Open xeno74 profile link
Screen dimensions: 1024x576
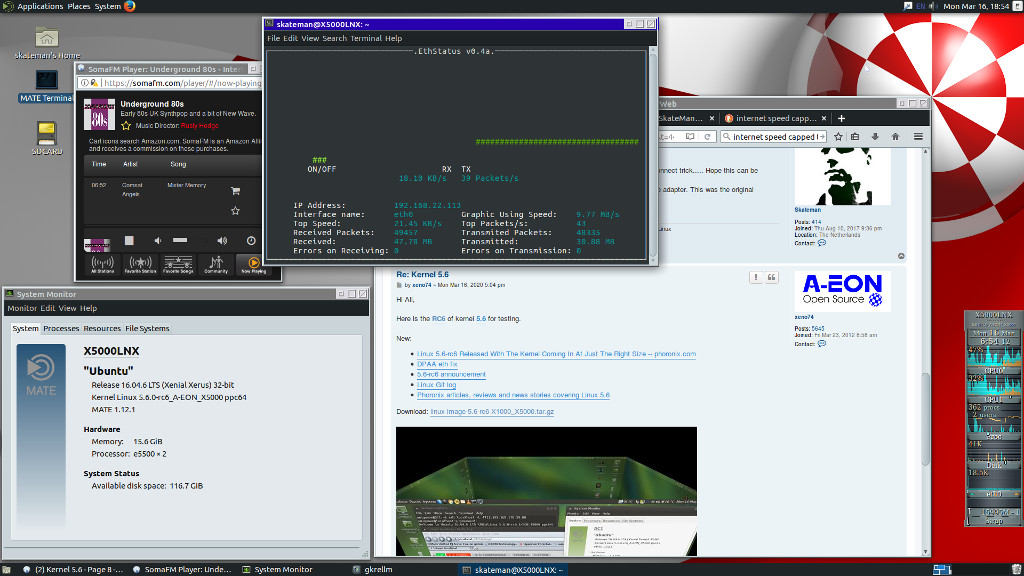[x=804, y=317]
